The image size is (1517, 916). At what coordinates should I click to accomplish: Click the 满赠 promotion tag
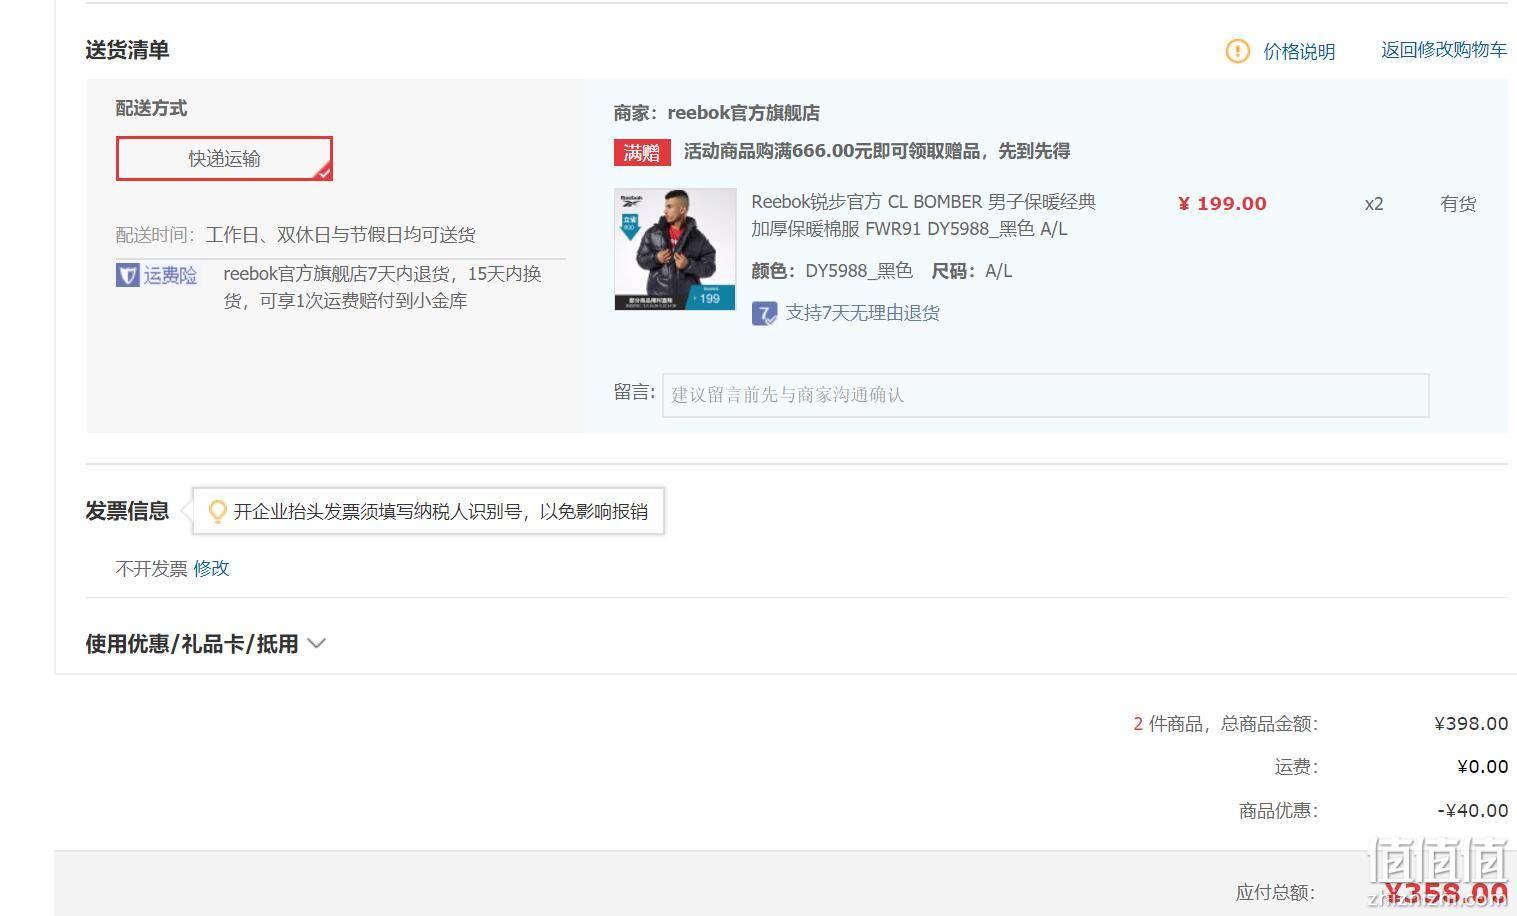[x=642, y=152]
